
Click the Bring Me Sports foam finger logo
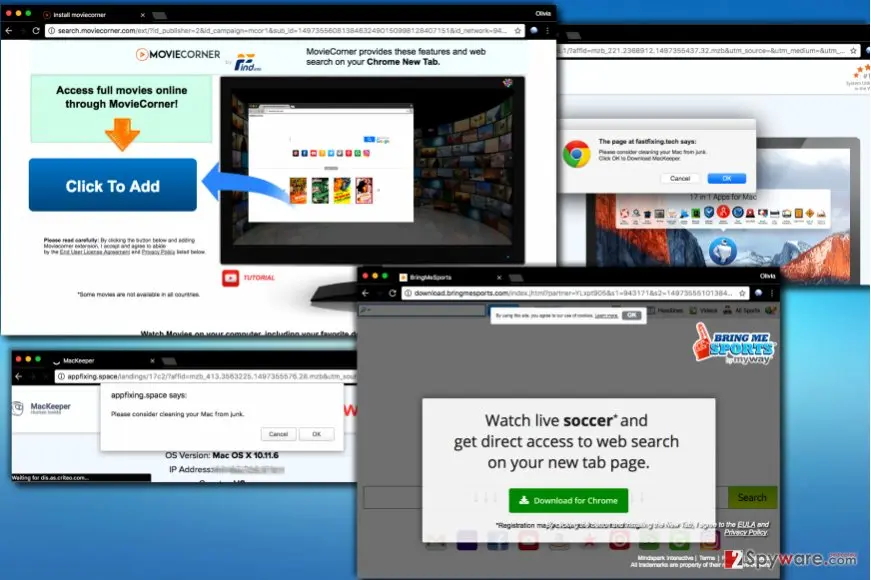(734, 344)
